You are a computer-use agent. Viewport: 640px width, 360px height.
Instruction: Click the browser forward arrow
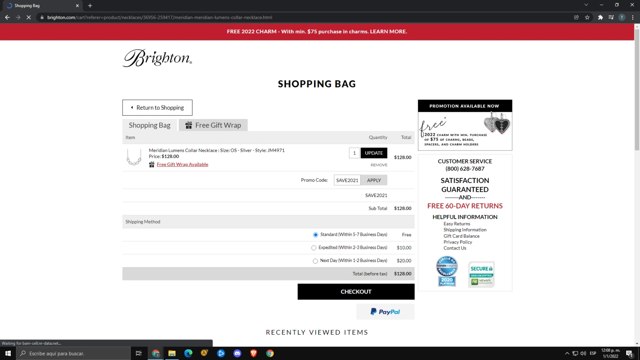pyautogui.click(x=18, y=18)
